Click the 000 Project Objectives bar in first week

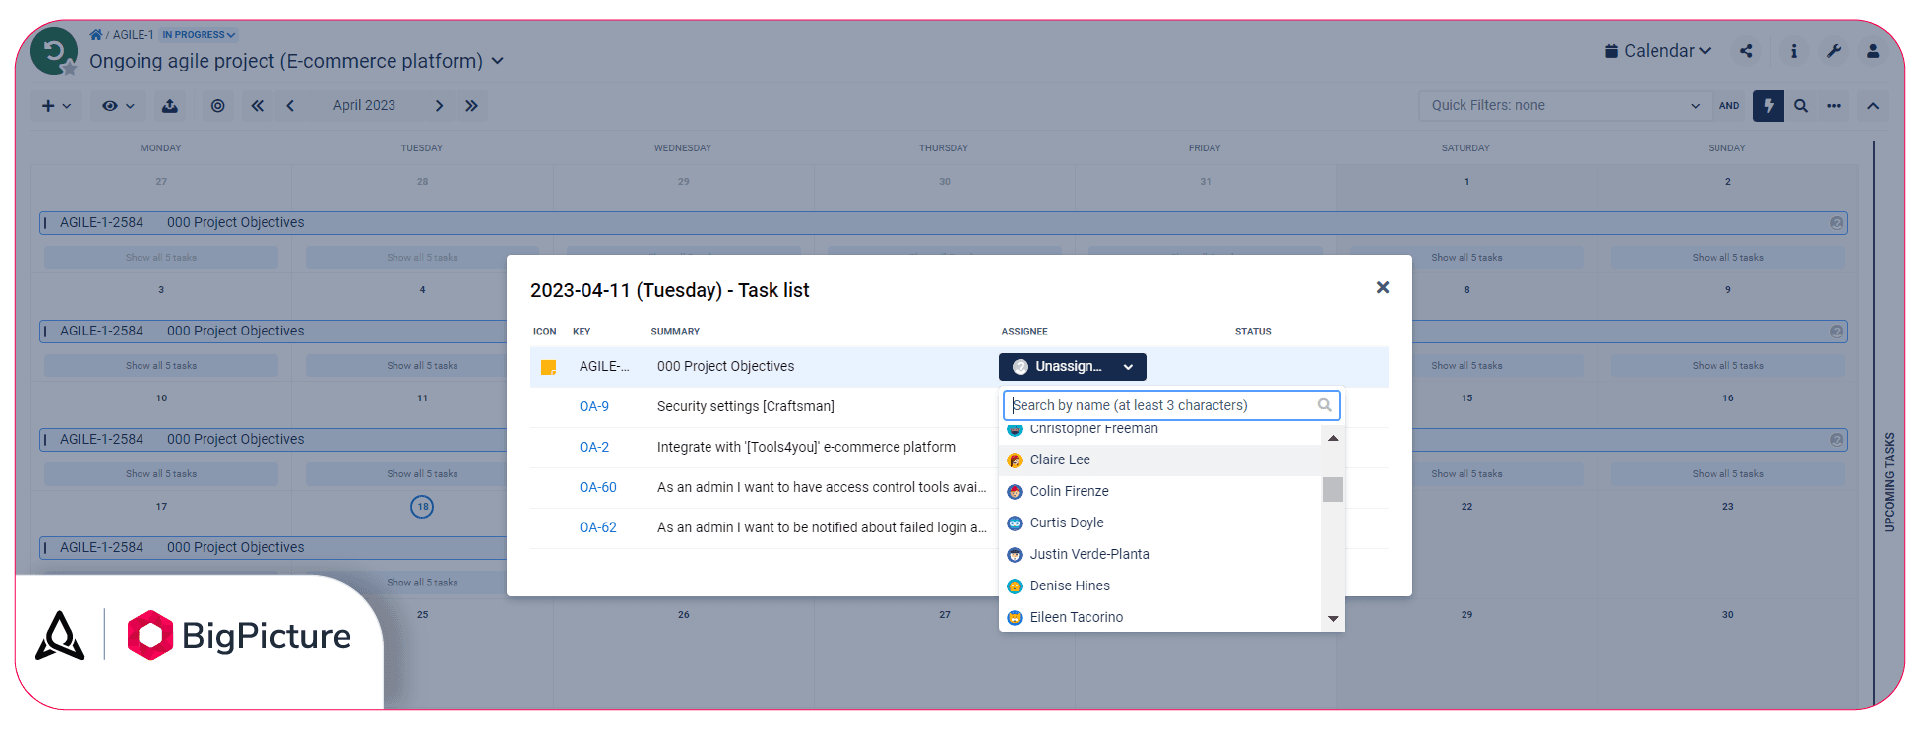943,223
